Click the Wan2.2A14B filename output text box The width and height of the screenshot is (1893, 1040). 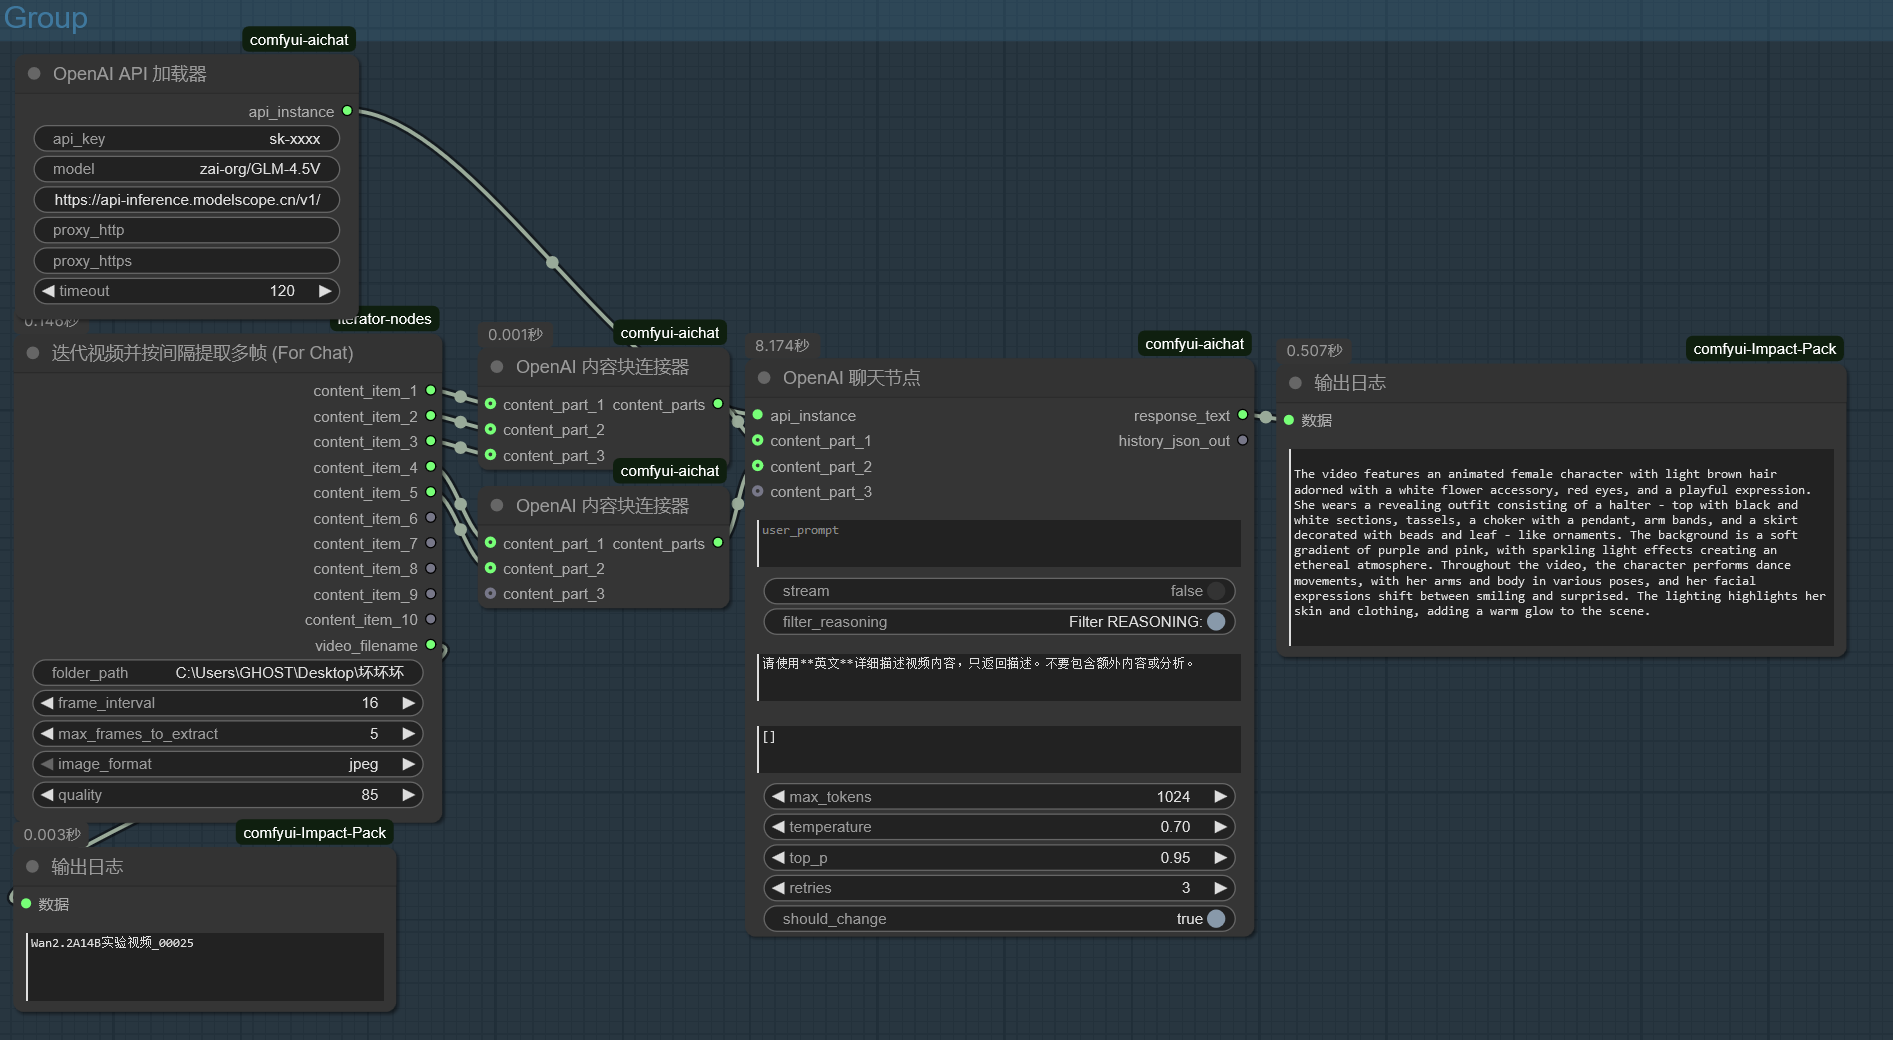pyautogui.click(x=205, y=967)
